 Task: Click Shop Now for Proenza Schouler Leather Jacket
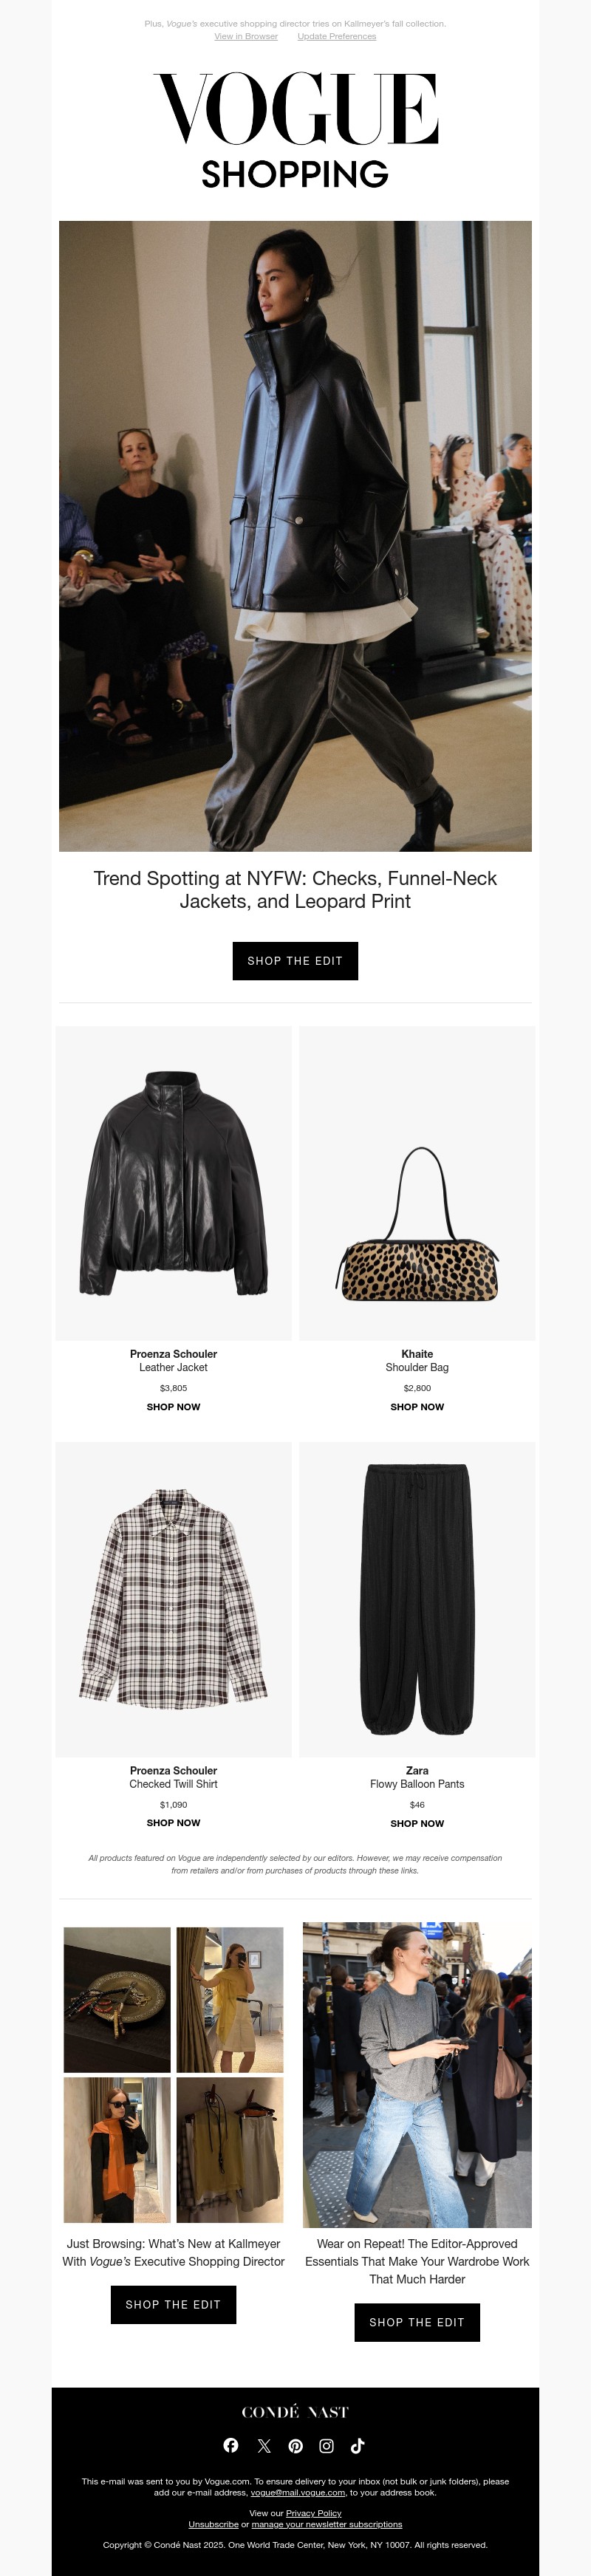[x=173, y=1406]
